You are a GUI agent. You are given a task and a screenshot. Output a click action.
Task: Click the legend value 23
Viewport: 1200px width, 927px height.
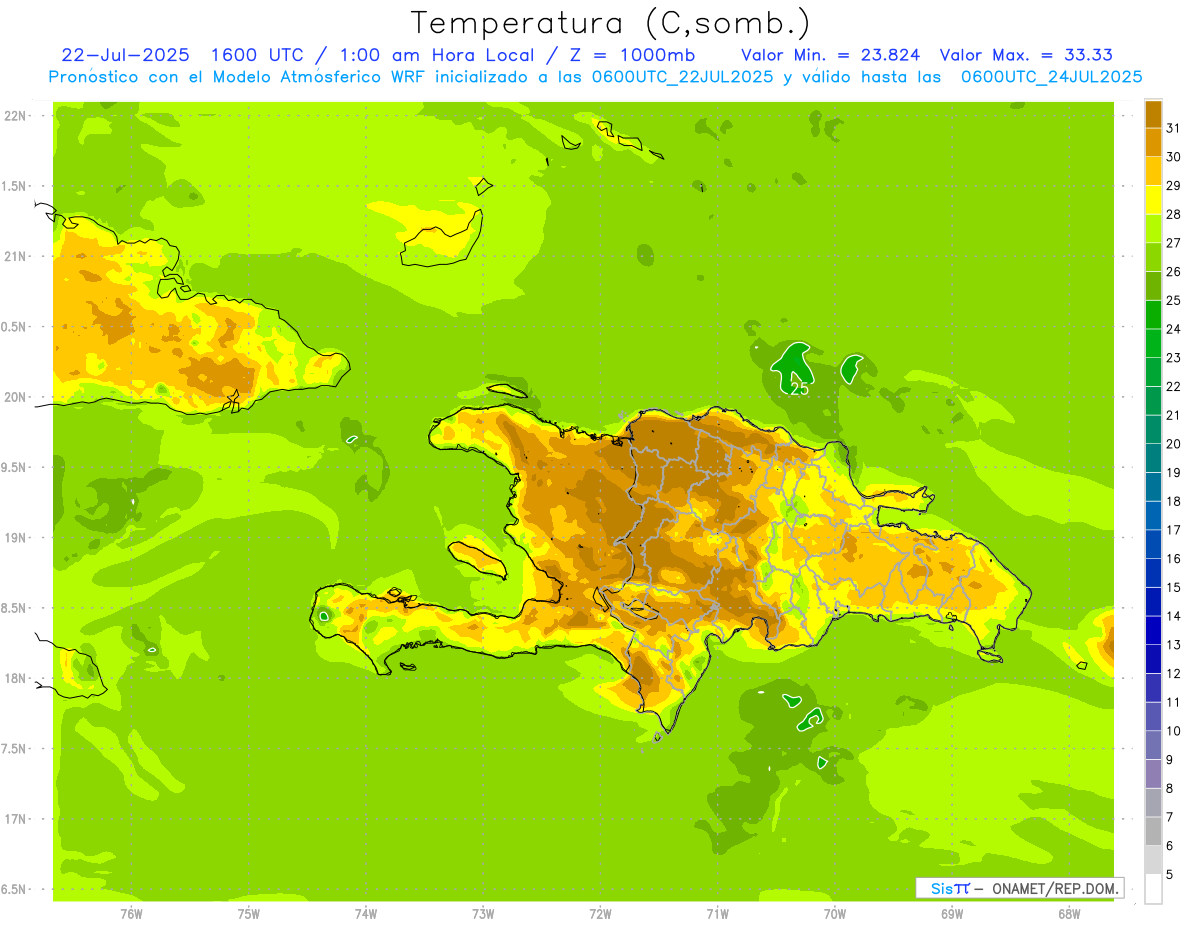pyautogui.click(x=1173, y=357)
